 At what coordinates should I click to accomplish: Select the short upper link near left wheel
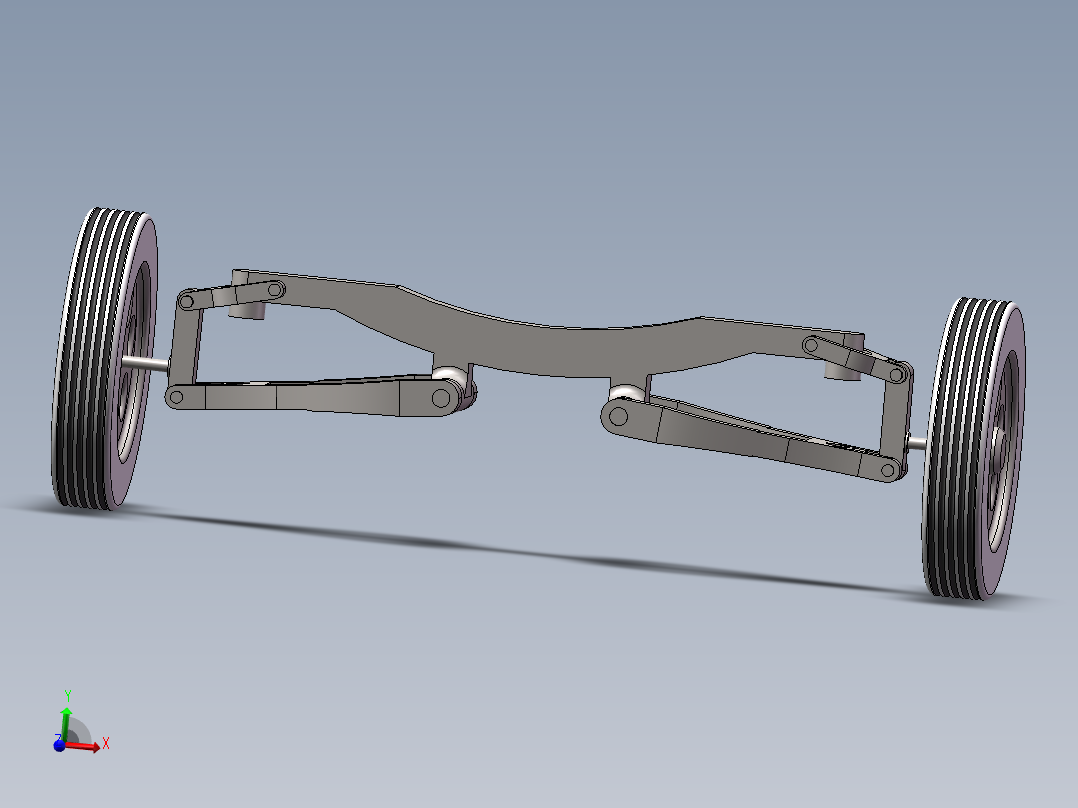[231, 295]
